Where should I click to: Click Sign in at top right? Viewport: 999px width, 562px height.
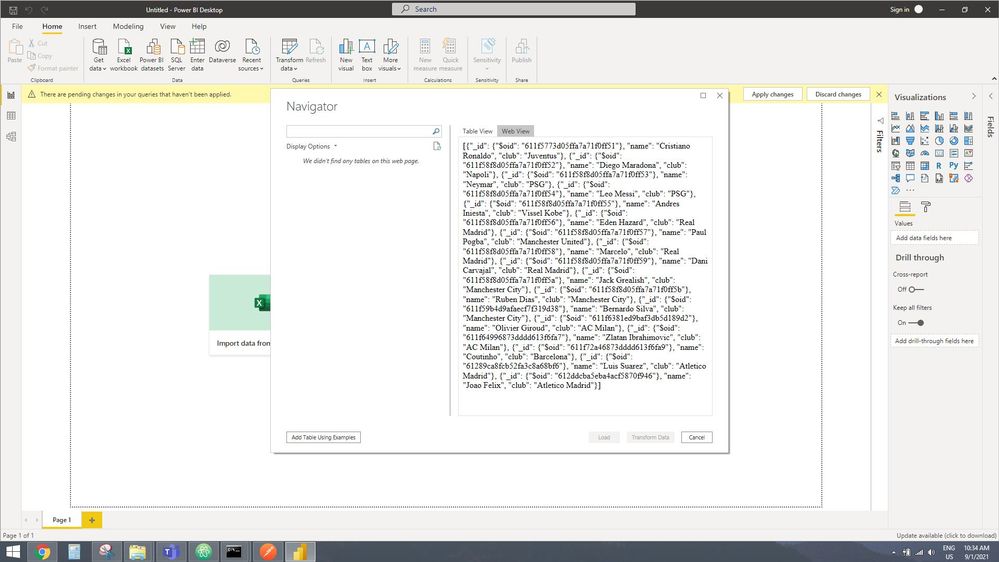click(x=900, y=10)
